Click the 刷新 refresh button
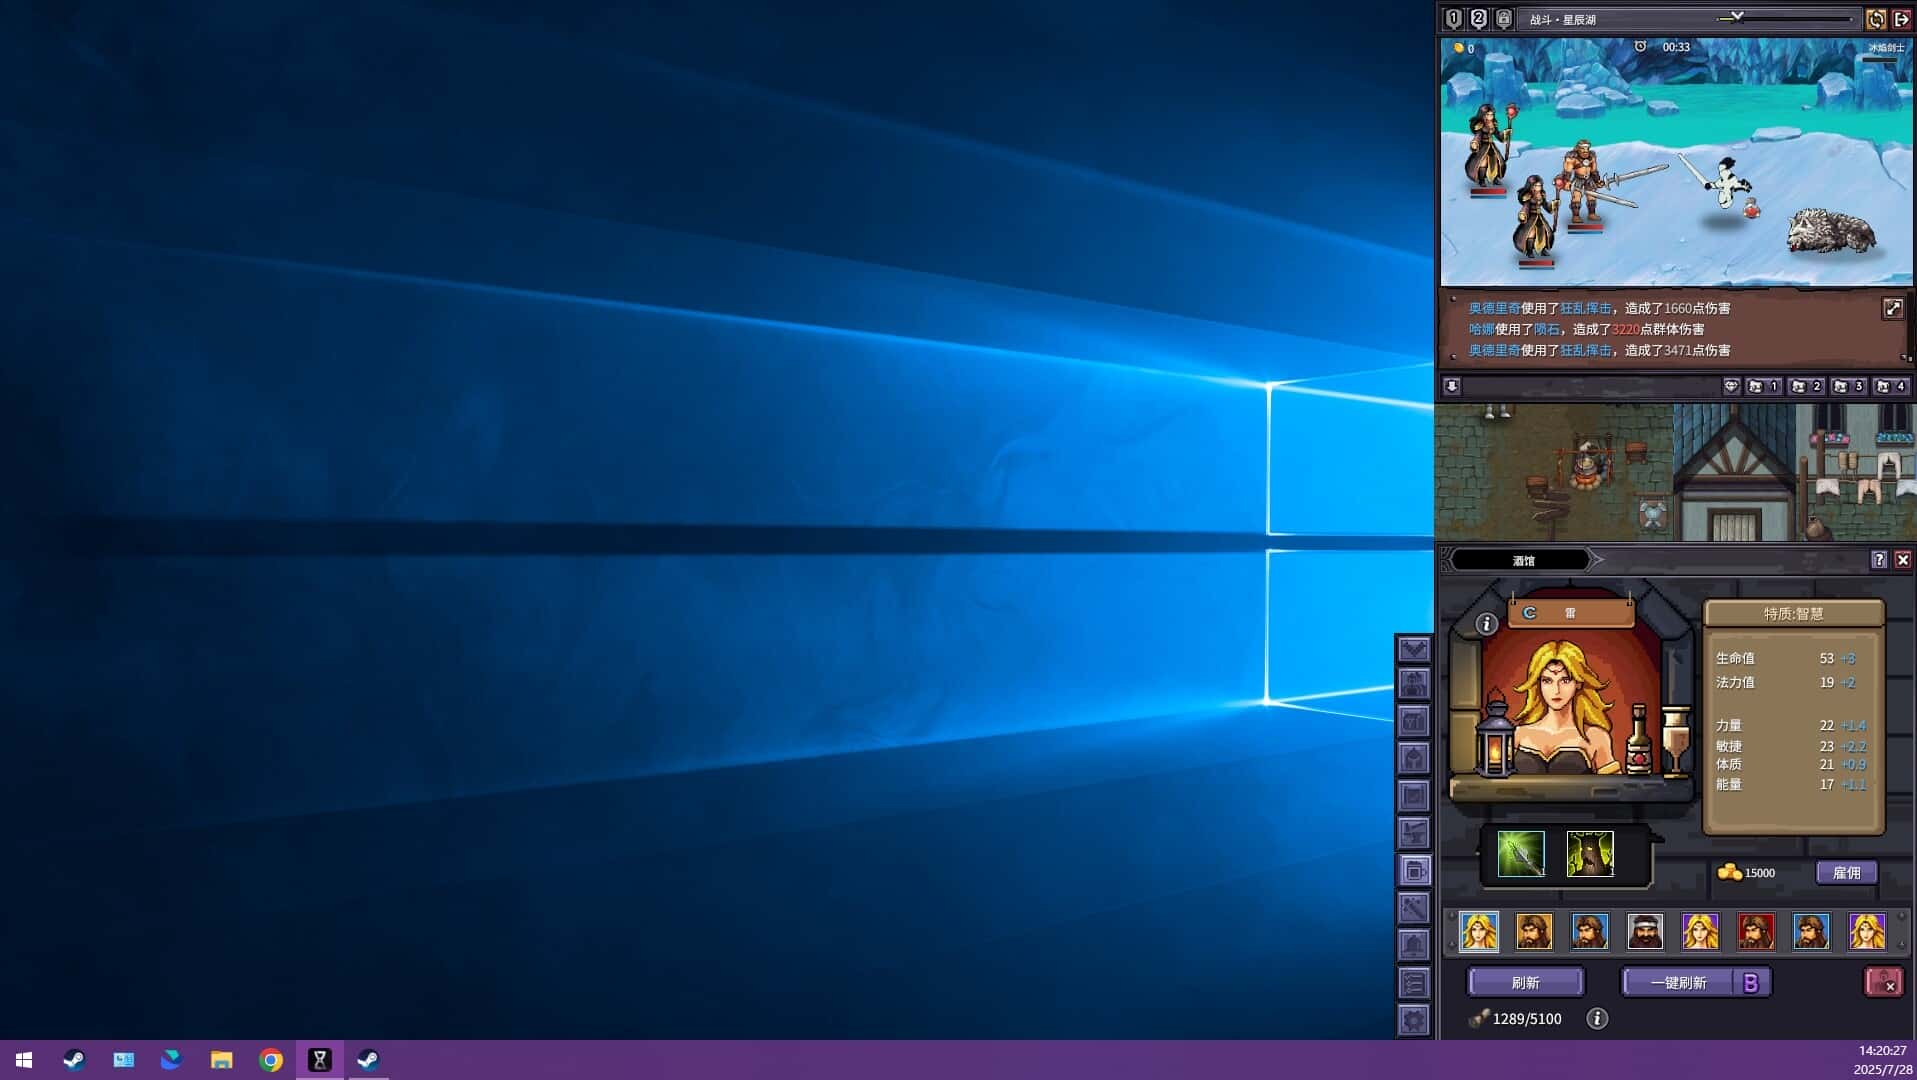The image size is (1917, 1080). (x=1525, y=983)
